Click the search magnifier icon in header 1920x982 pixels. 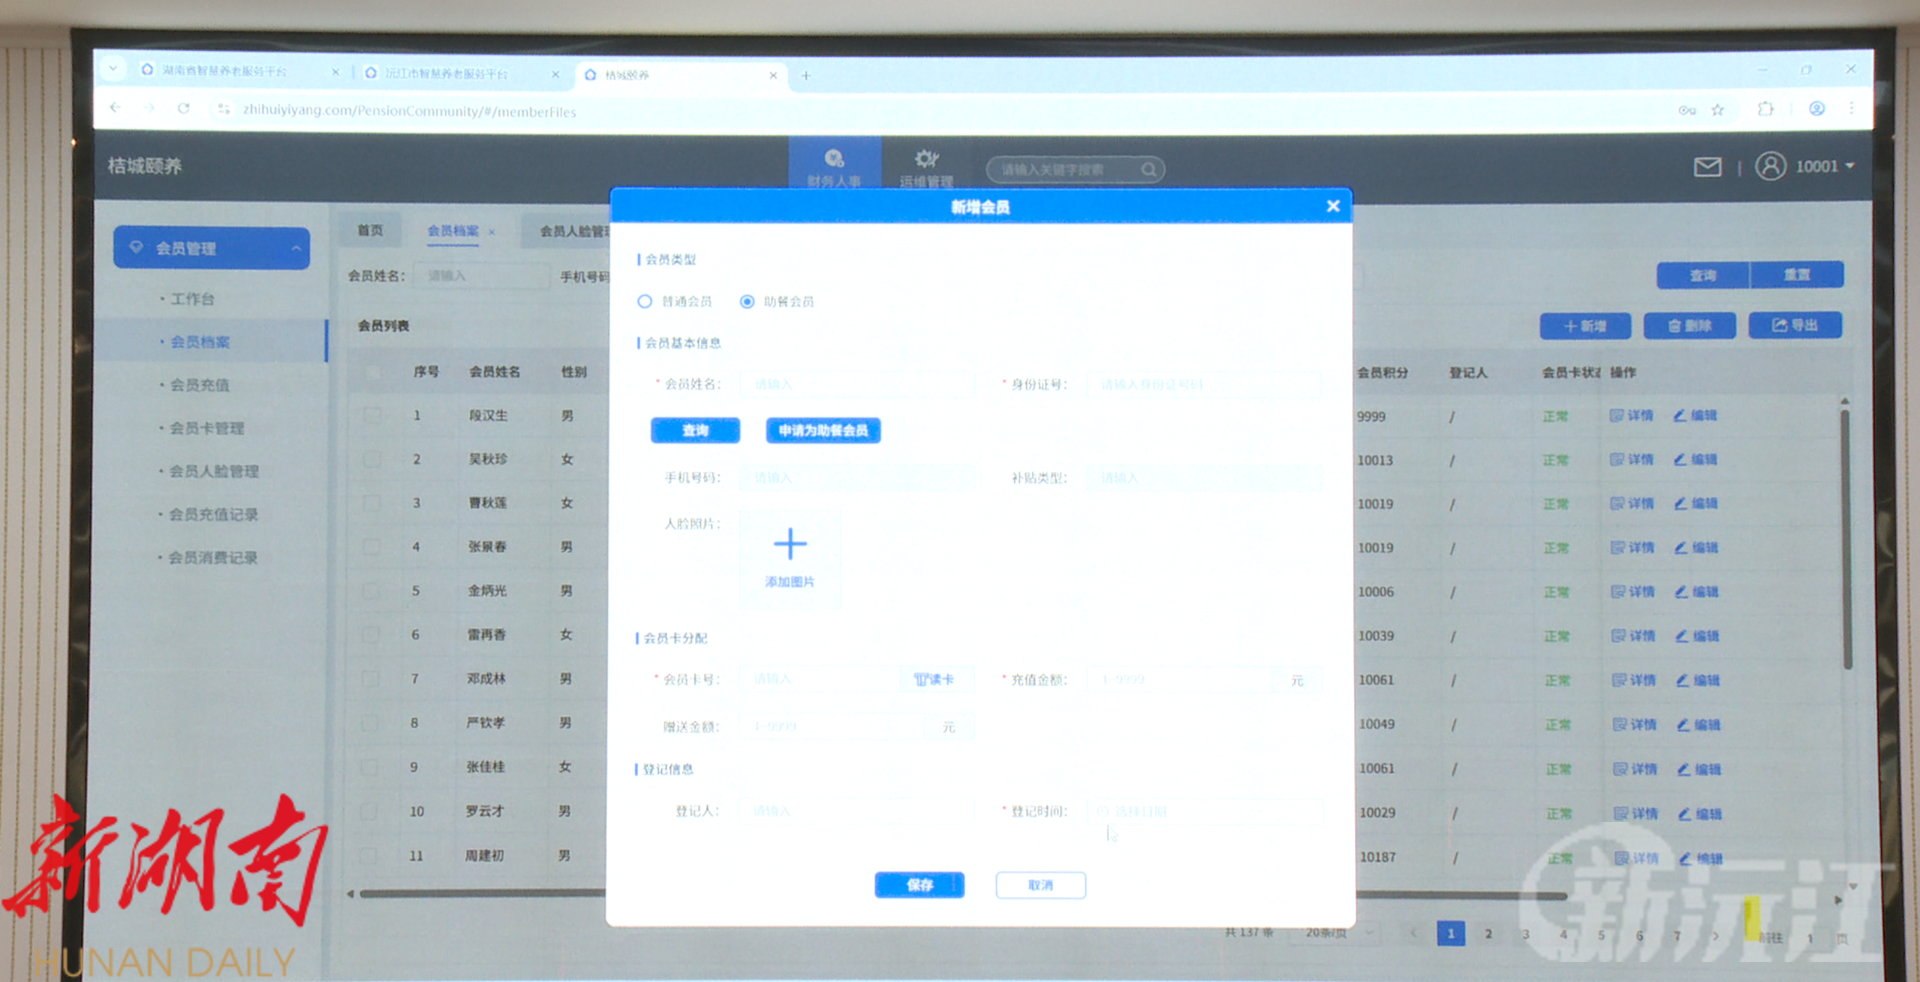1149,170
